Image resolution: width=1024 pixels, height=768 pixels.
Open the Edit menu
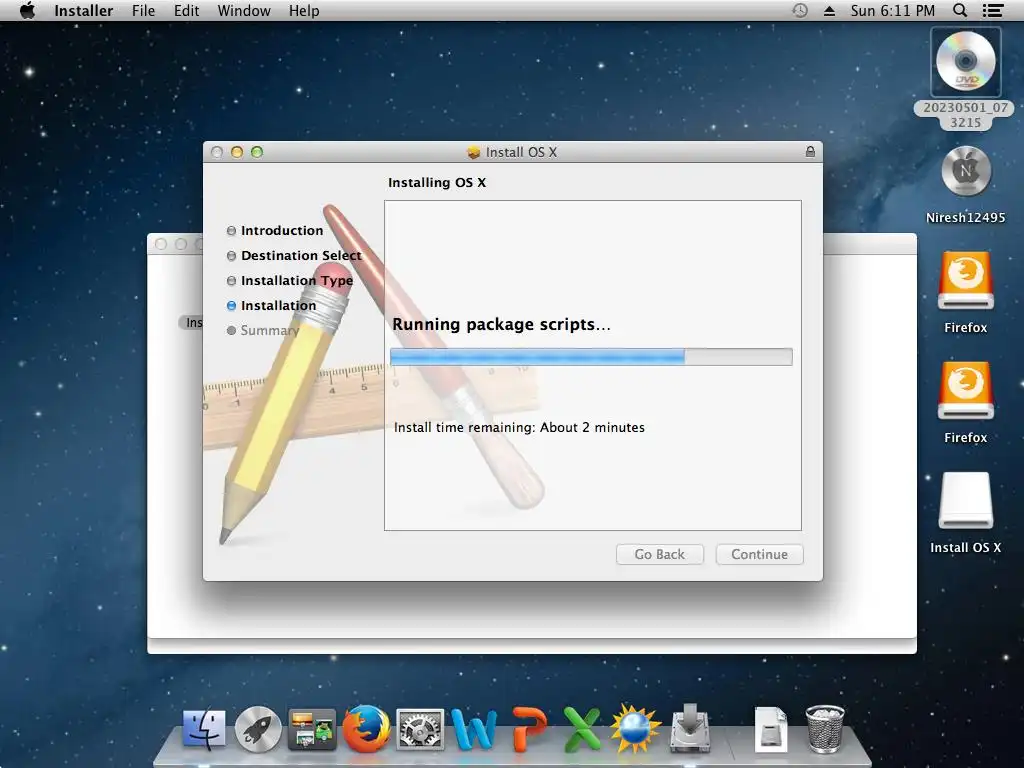point(186,10)
